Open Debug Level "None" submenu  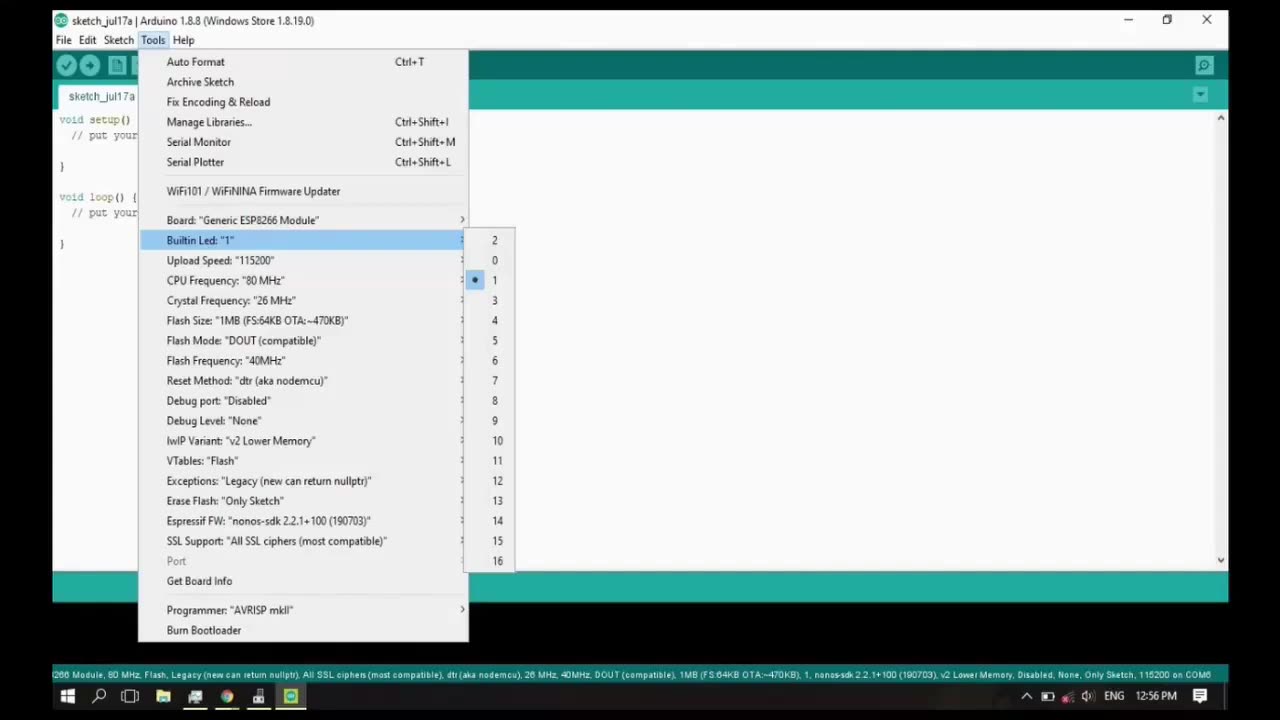[x=303, y=420]
